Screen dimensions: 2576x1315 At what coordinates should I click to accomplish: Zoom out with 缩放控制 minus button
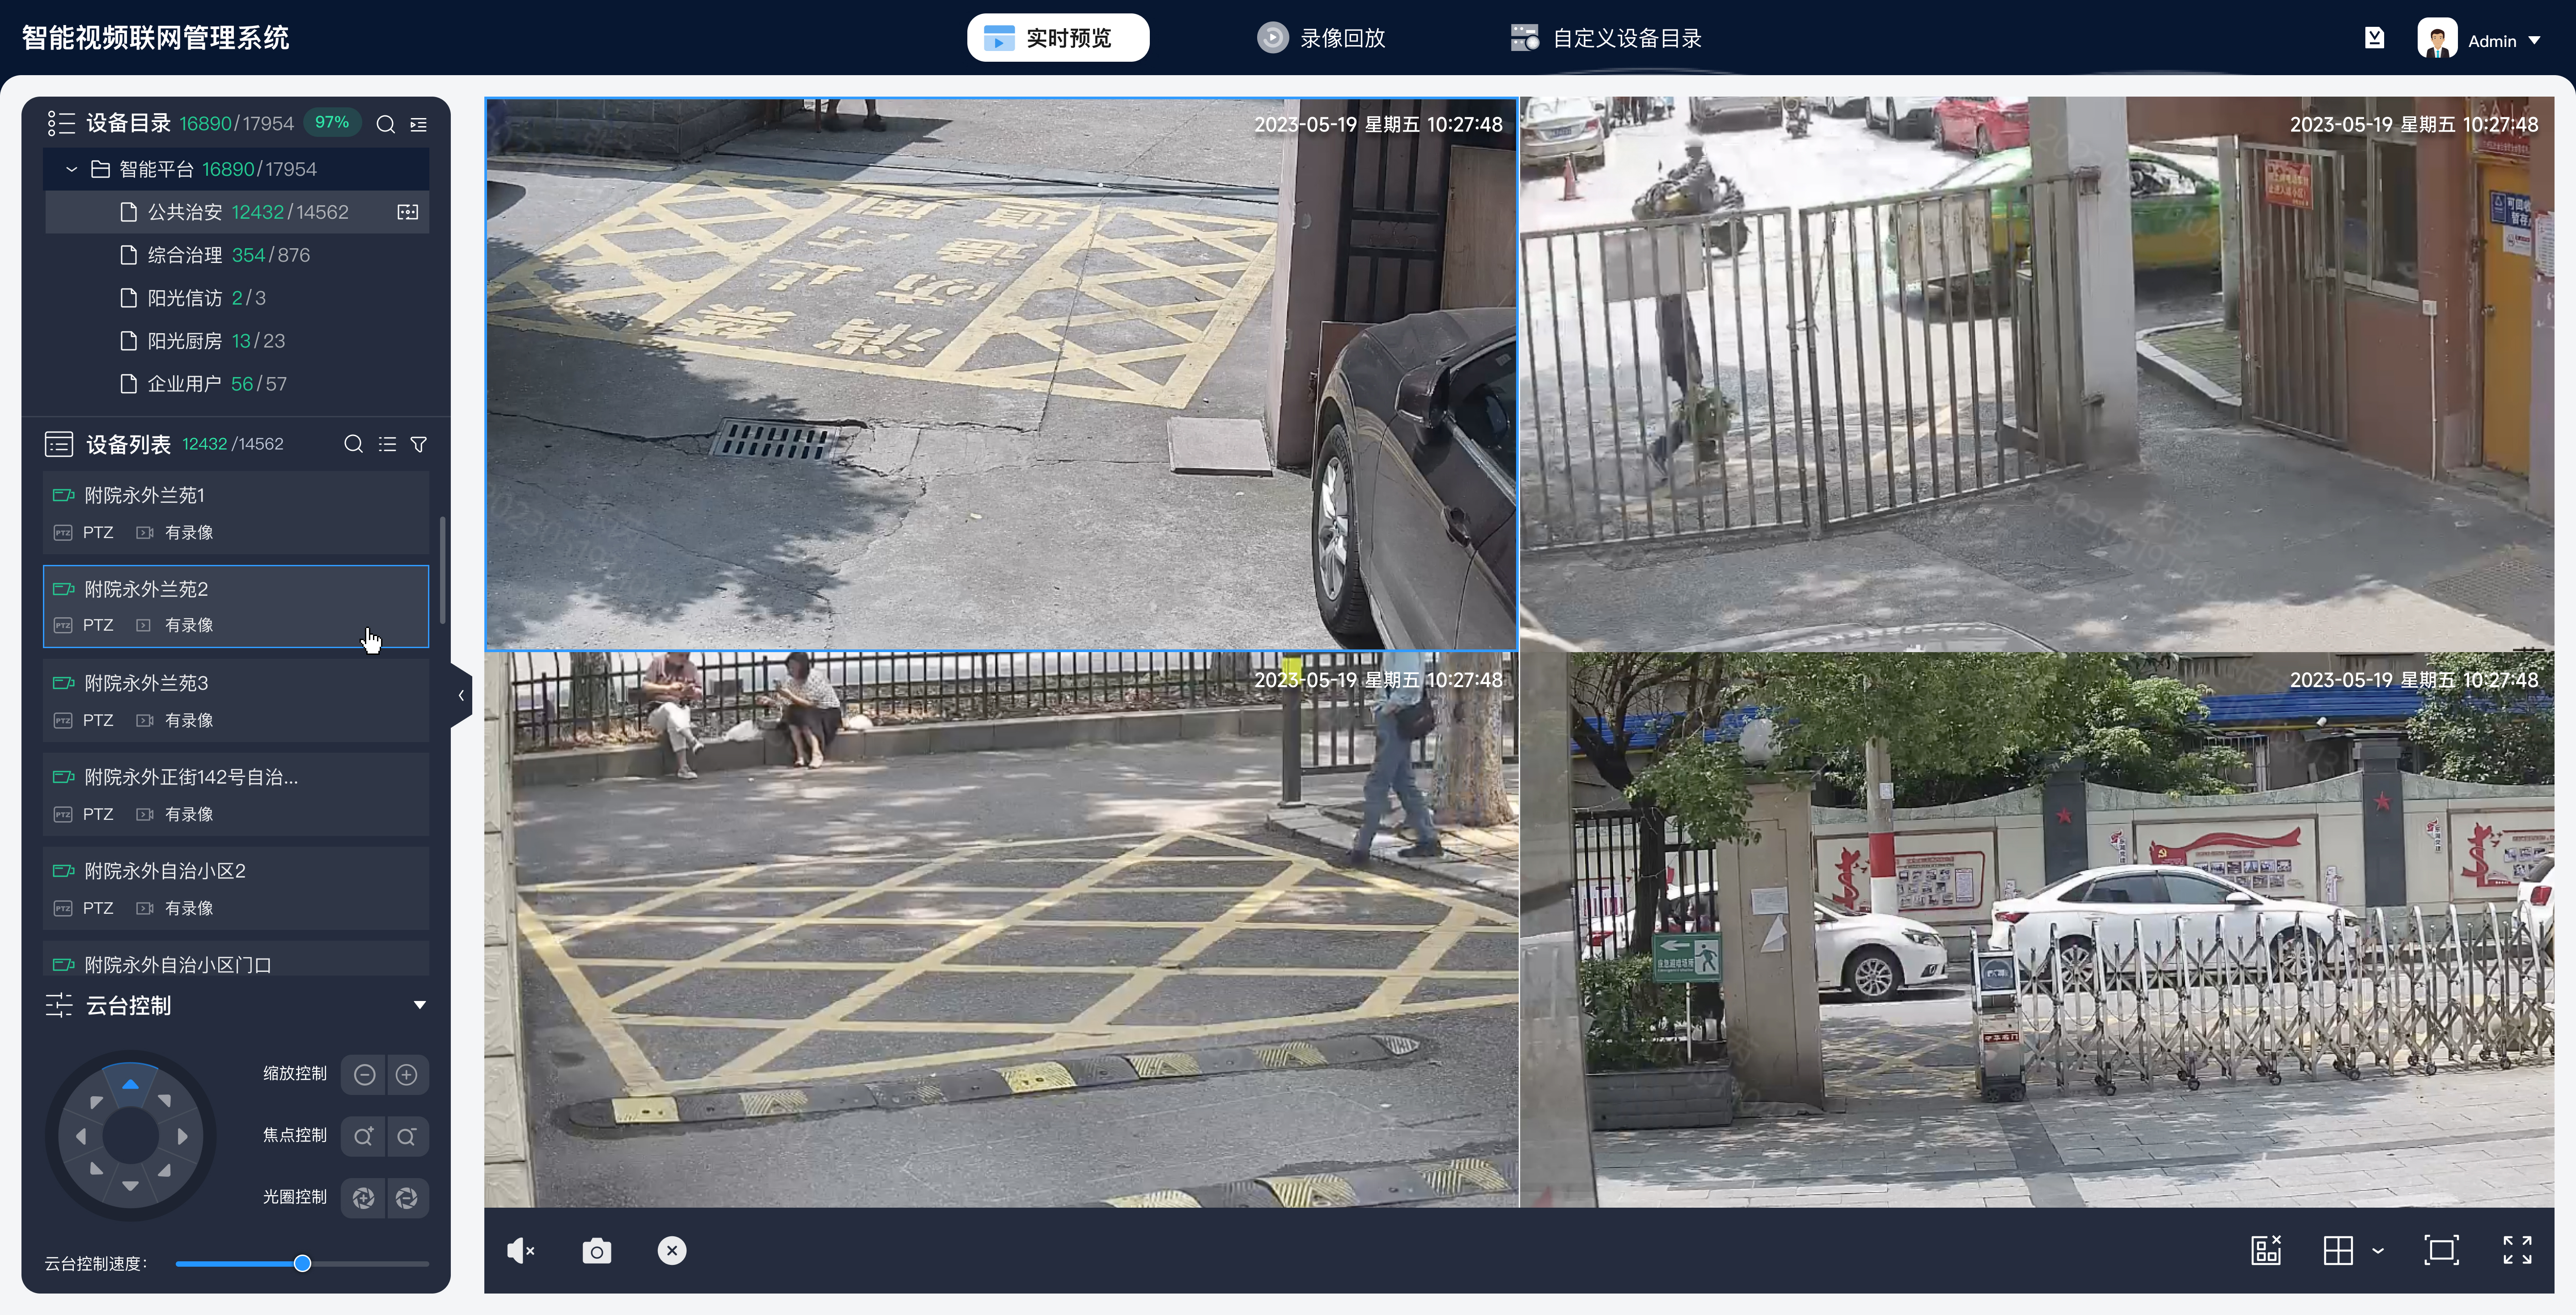(x=364, y=1074)
